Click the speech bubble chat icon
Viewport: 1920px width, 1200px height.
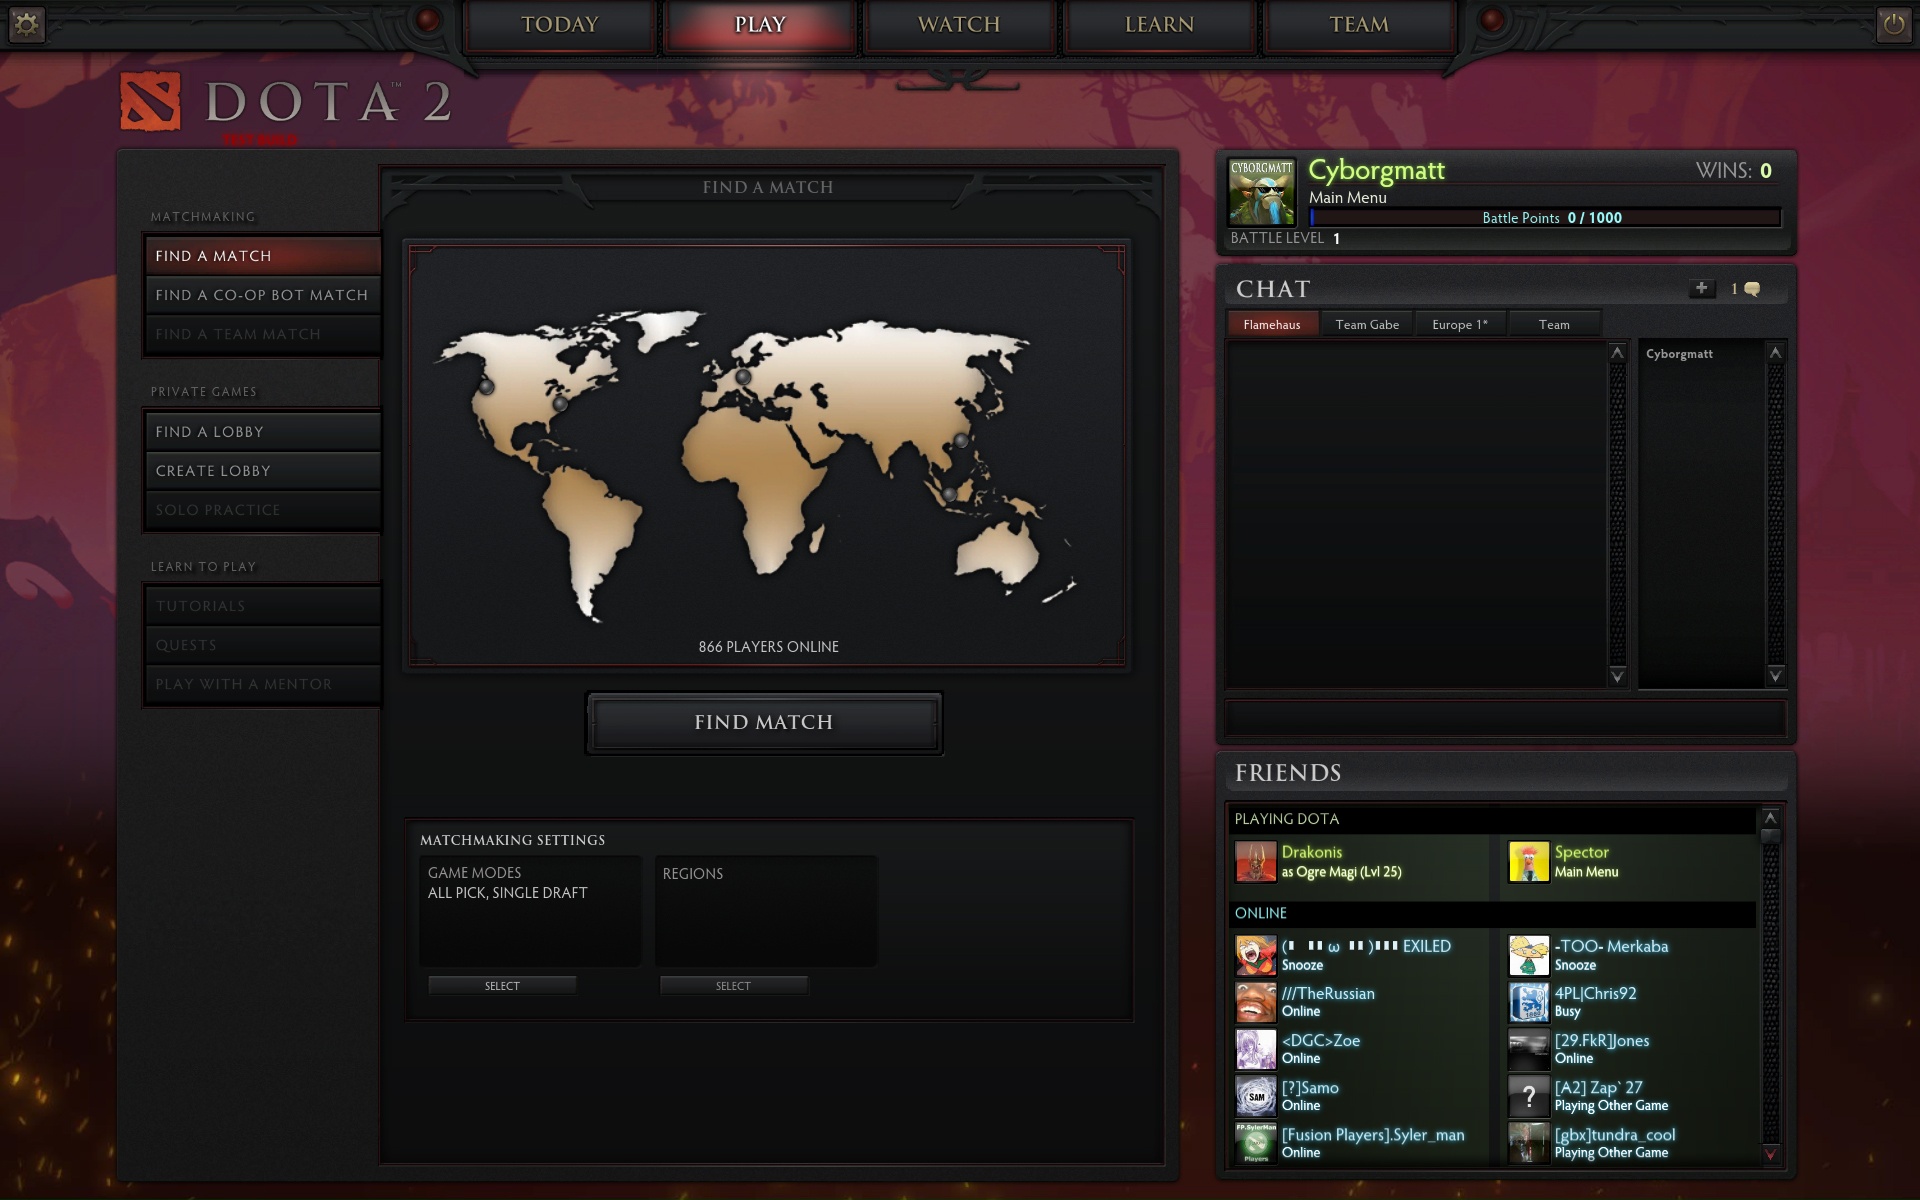pyautogui.click(x=1754, y=288)
